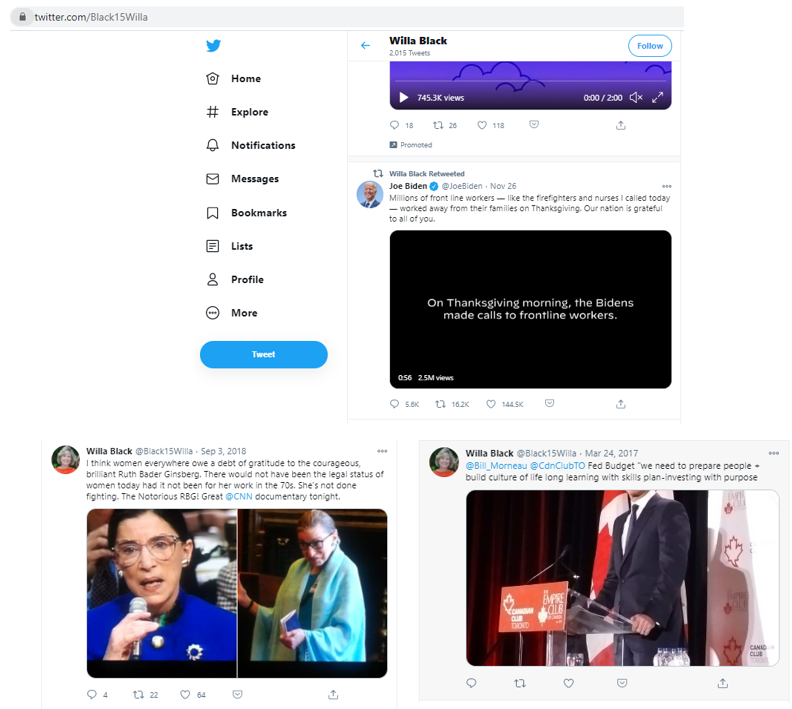Open the @CNN mention link
The width and height of the screenshot is (792, 709).
(x=238, y=496)
